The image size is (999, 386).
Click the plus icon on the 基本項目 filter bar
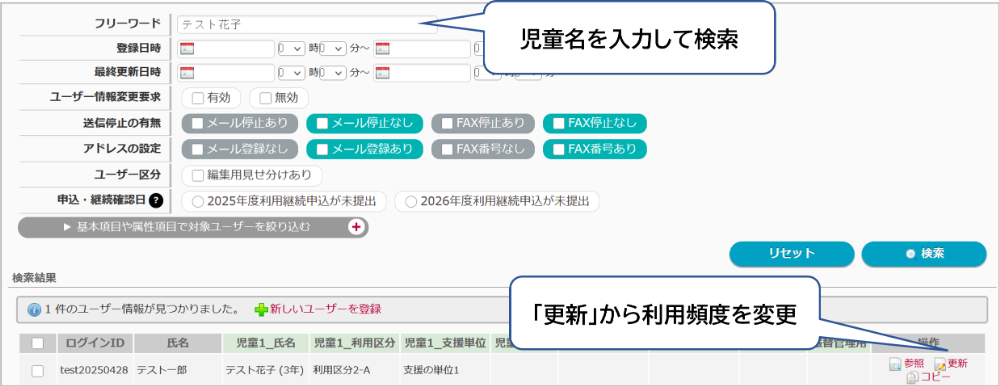click(x=356, y=227)
